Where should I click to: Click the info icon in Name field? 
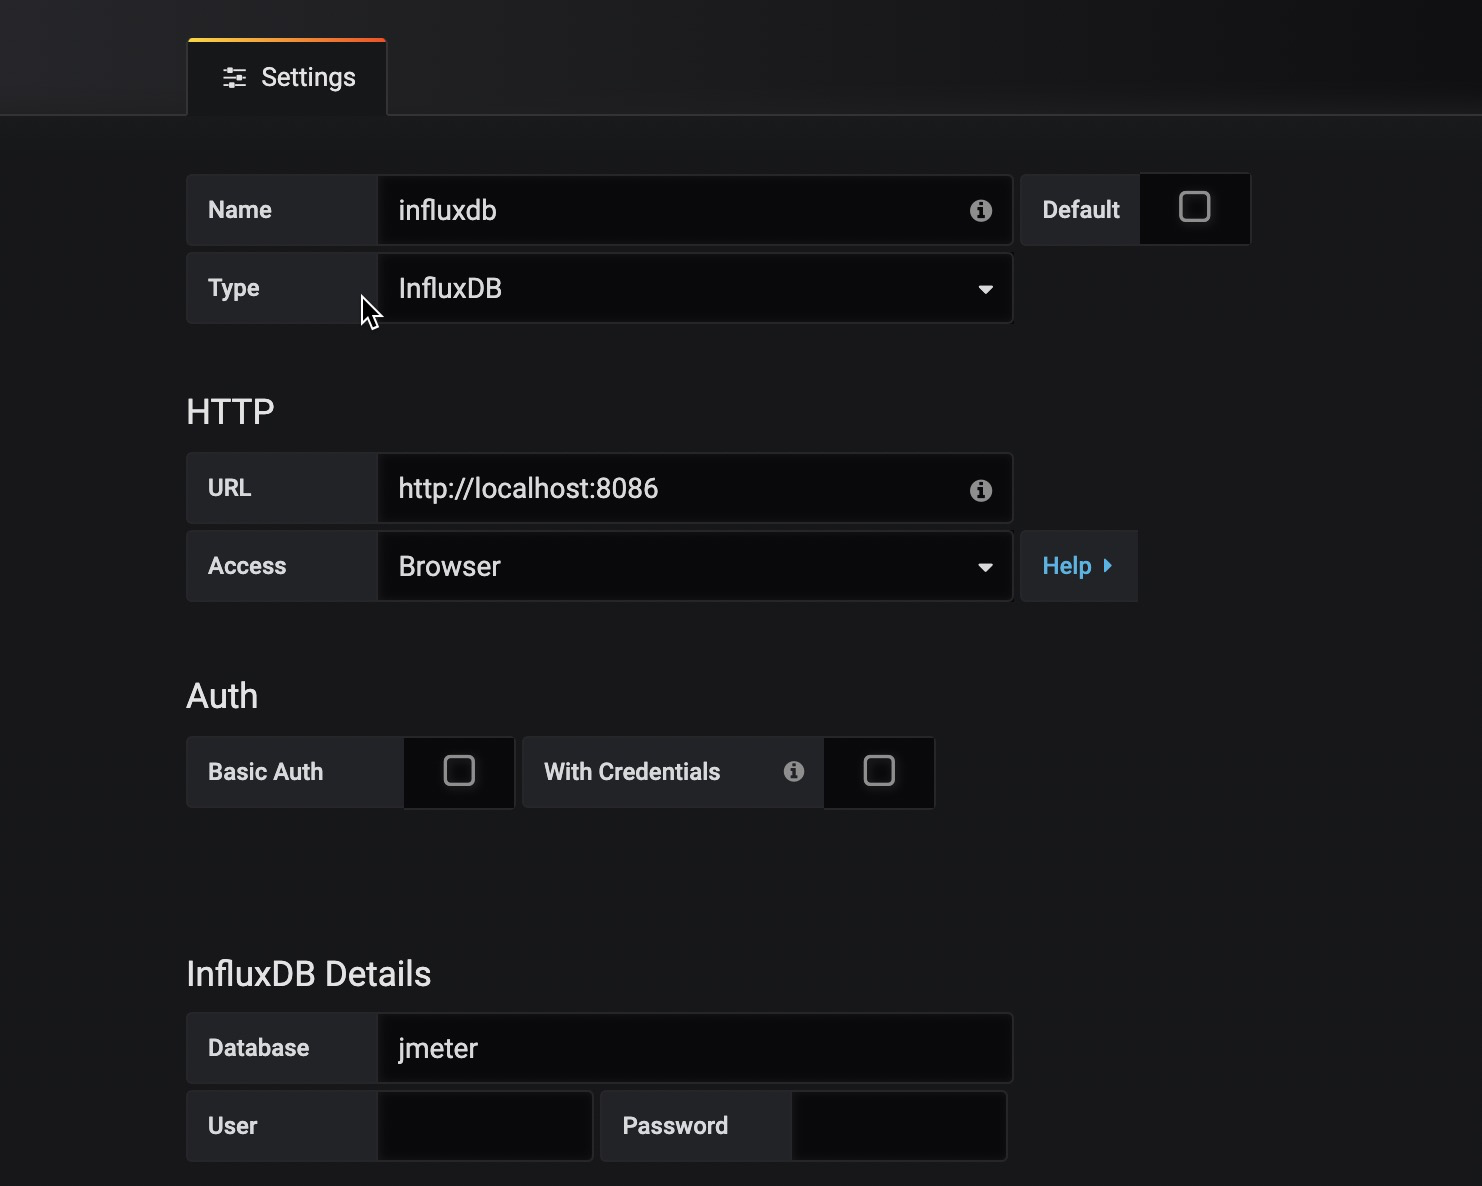coord(981,210)
